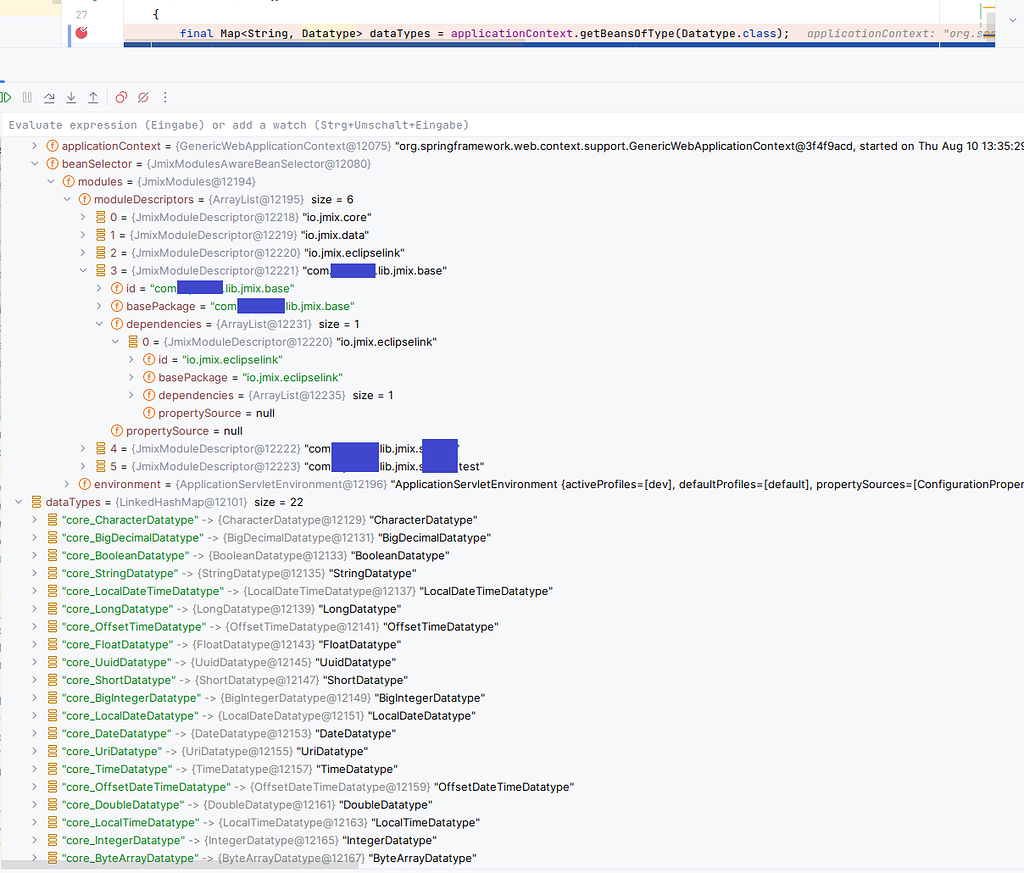Image resolution: width=1024 pixels, height=873 pixels.
Task: Open the View Breakpoints dialog icon
Action: (x=122, y=97)
